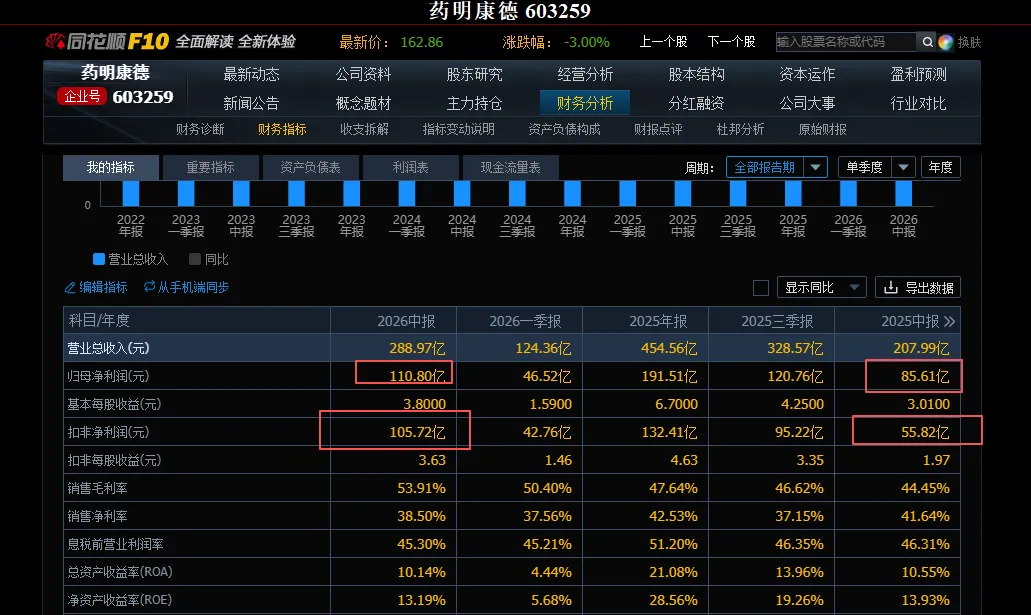
Task: Tick the checkbox beside 显示同比
Action: point(761,287)
